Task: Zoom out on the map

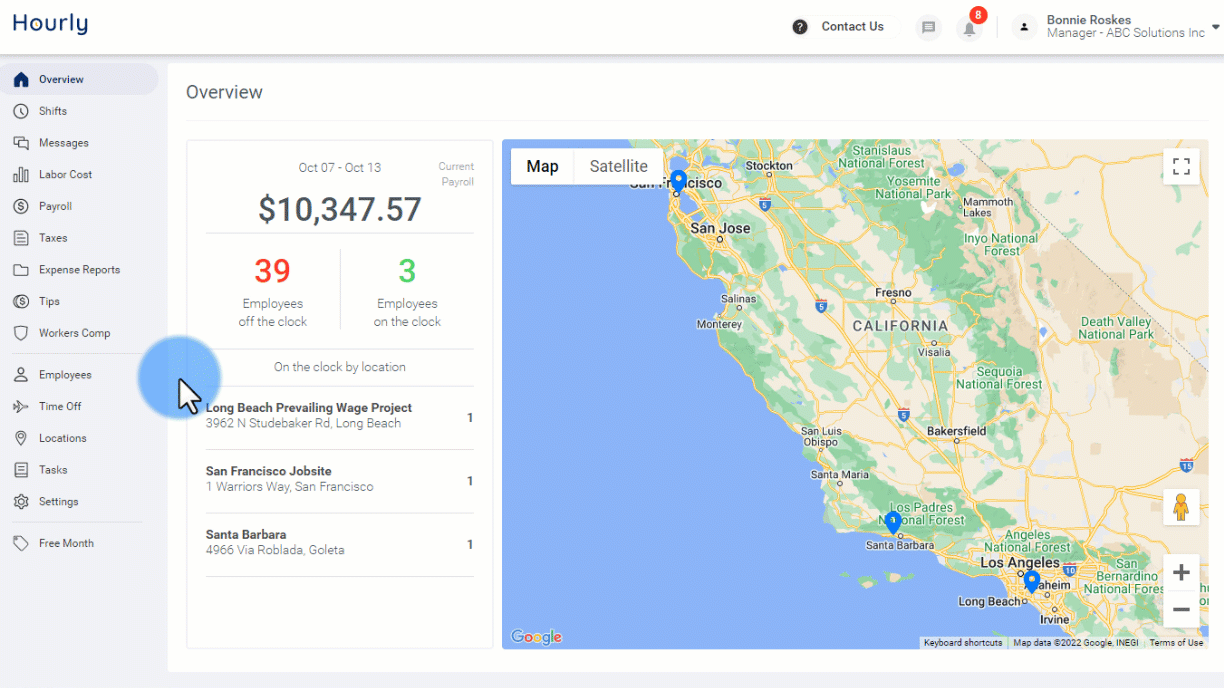Action: (x=1181, y=609)
